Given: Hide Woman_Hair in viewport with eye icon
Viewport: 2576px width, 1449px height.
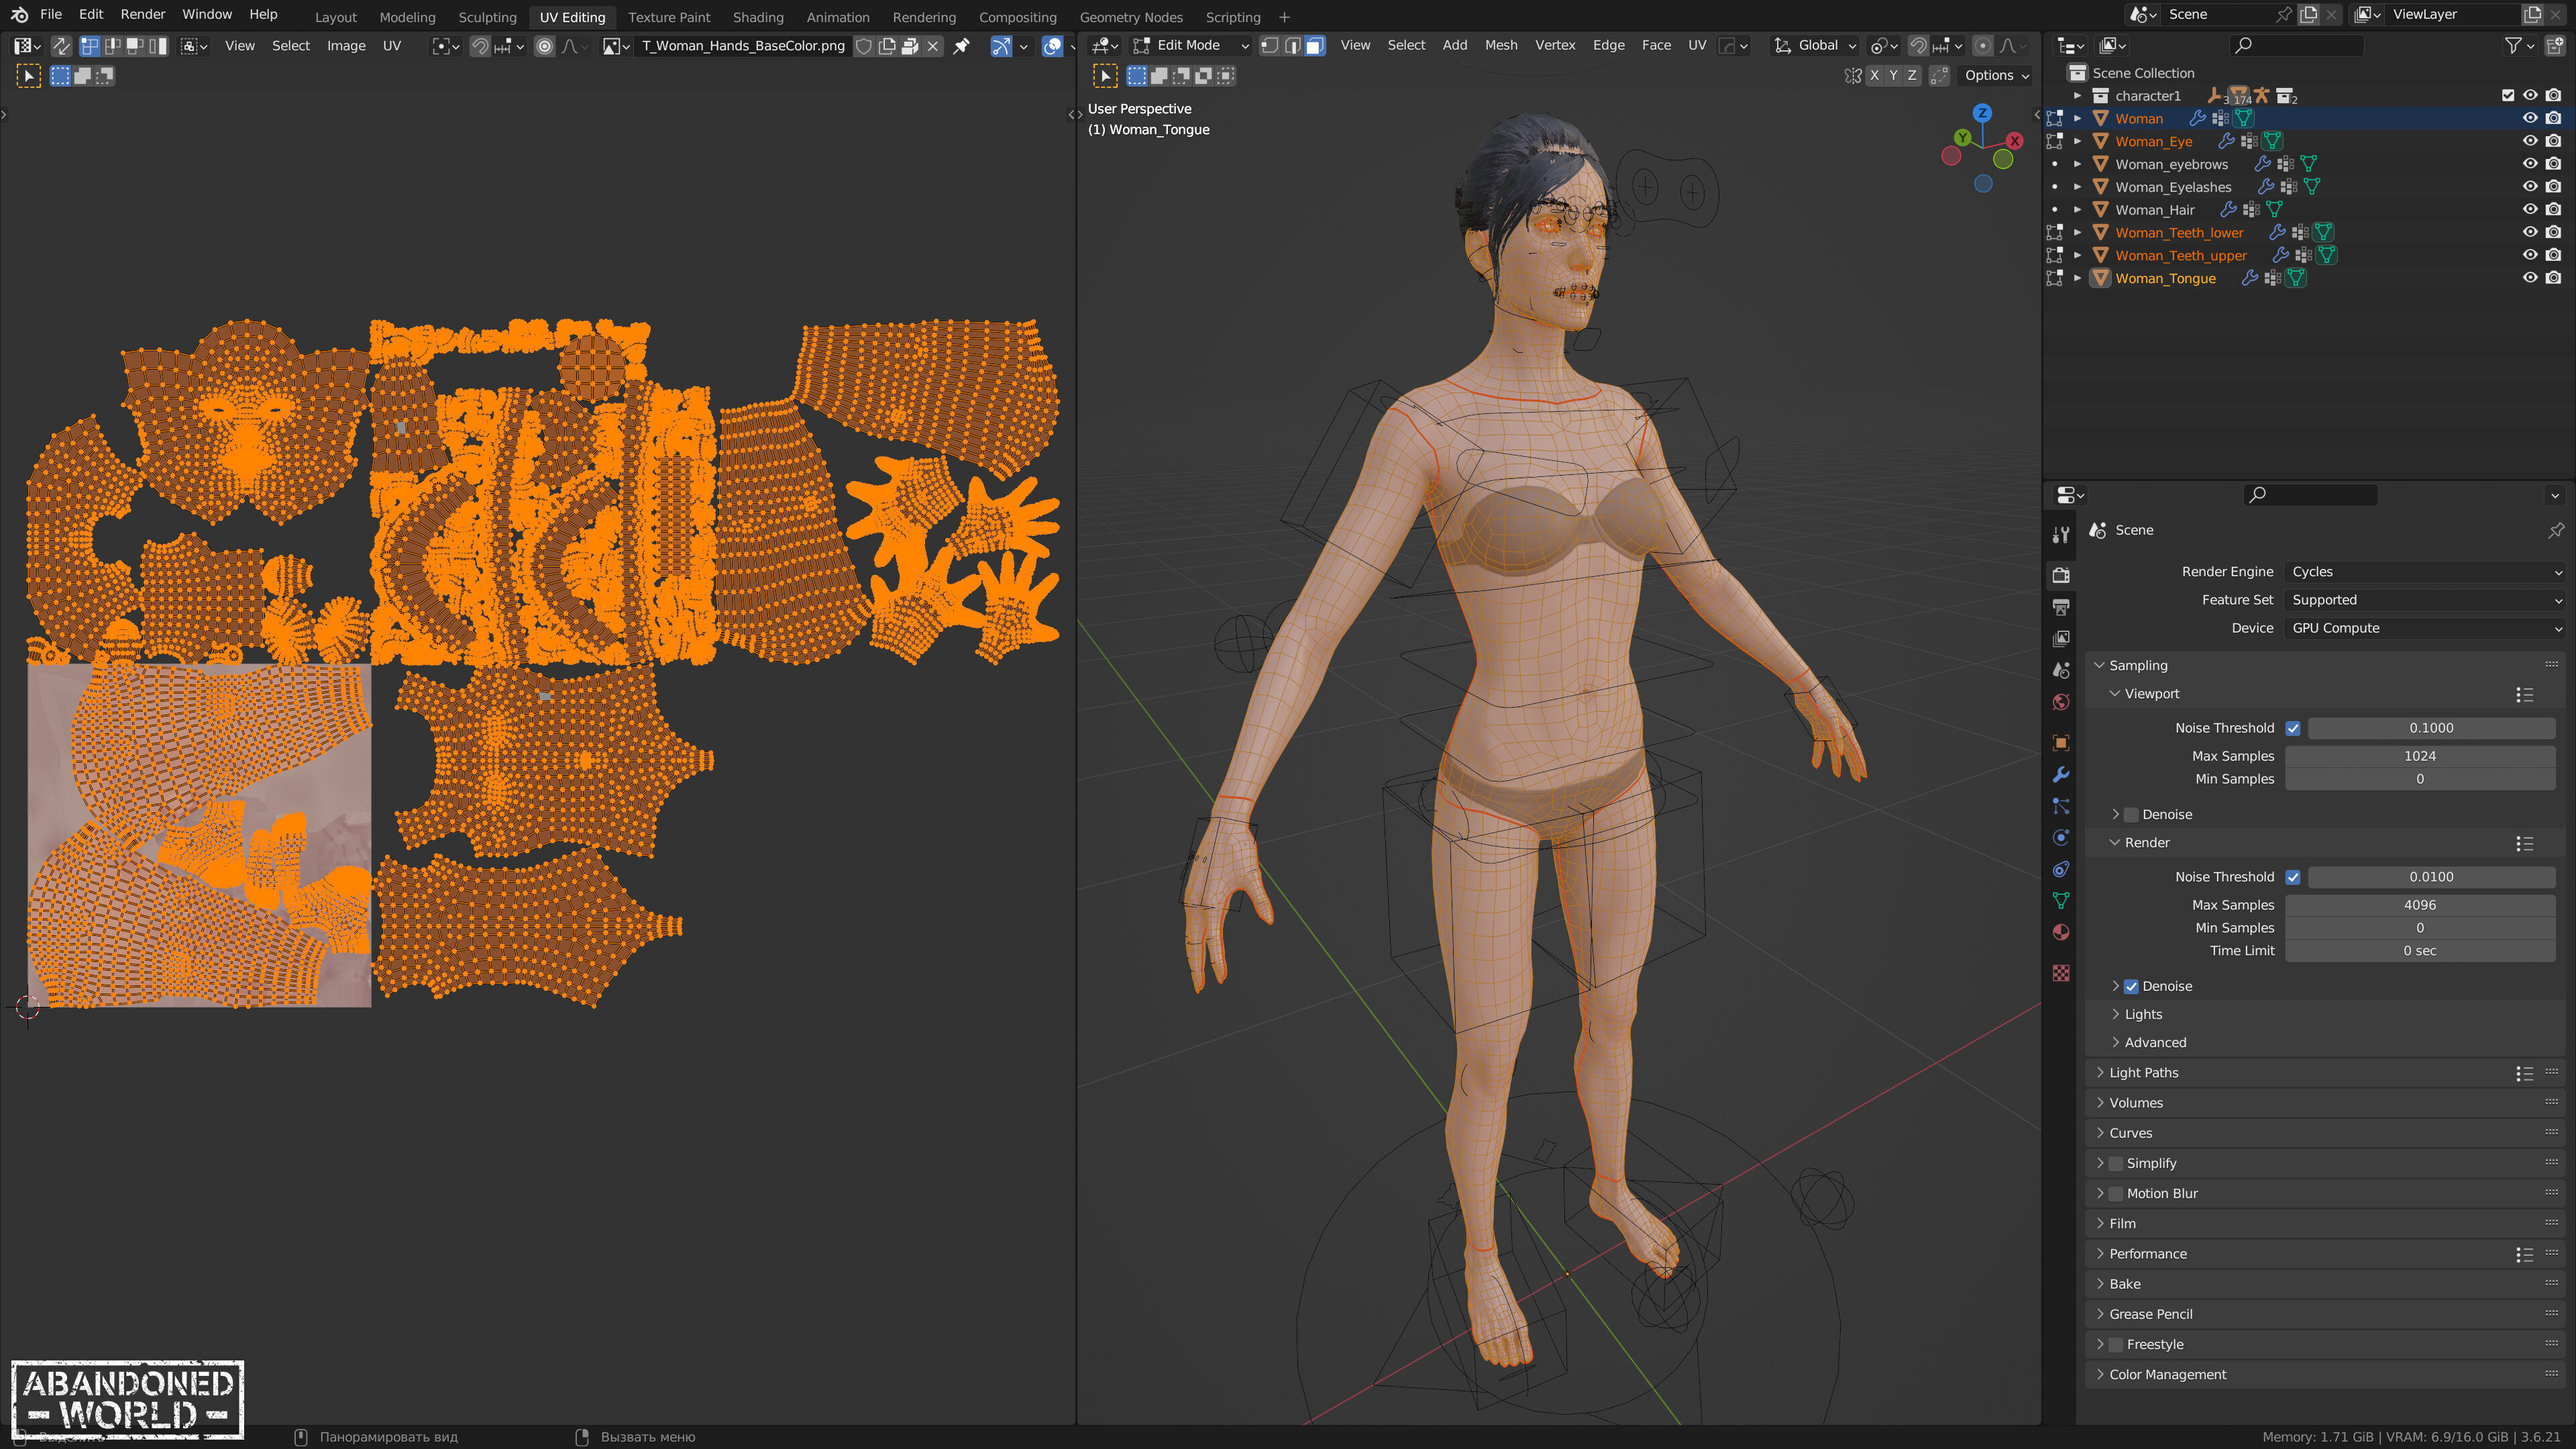Looking at the screenshot, I should pyautogui.click(x=2530, y=210).
